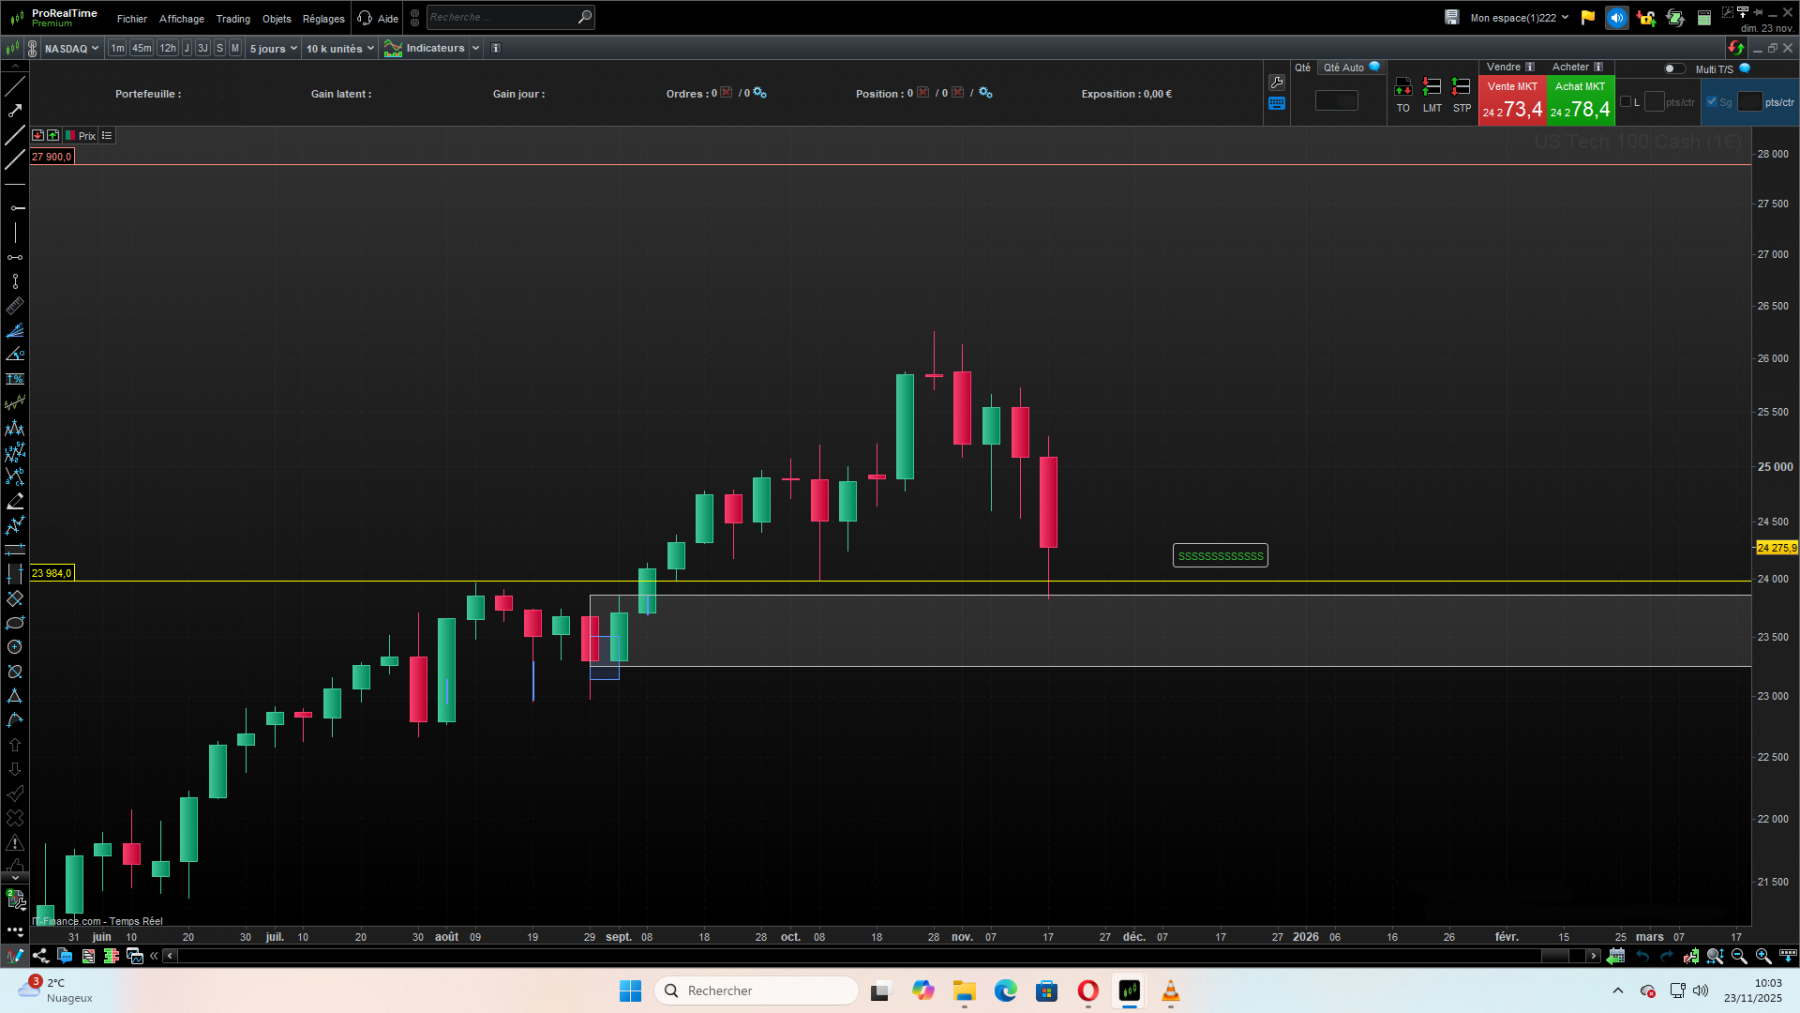Image resolution: width=1800 pixels, height=1013 pixels.
Task: Open the 5 jours timeframe dropdown
Action: coord(272,47)
